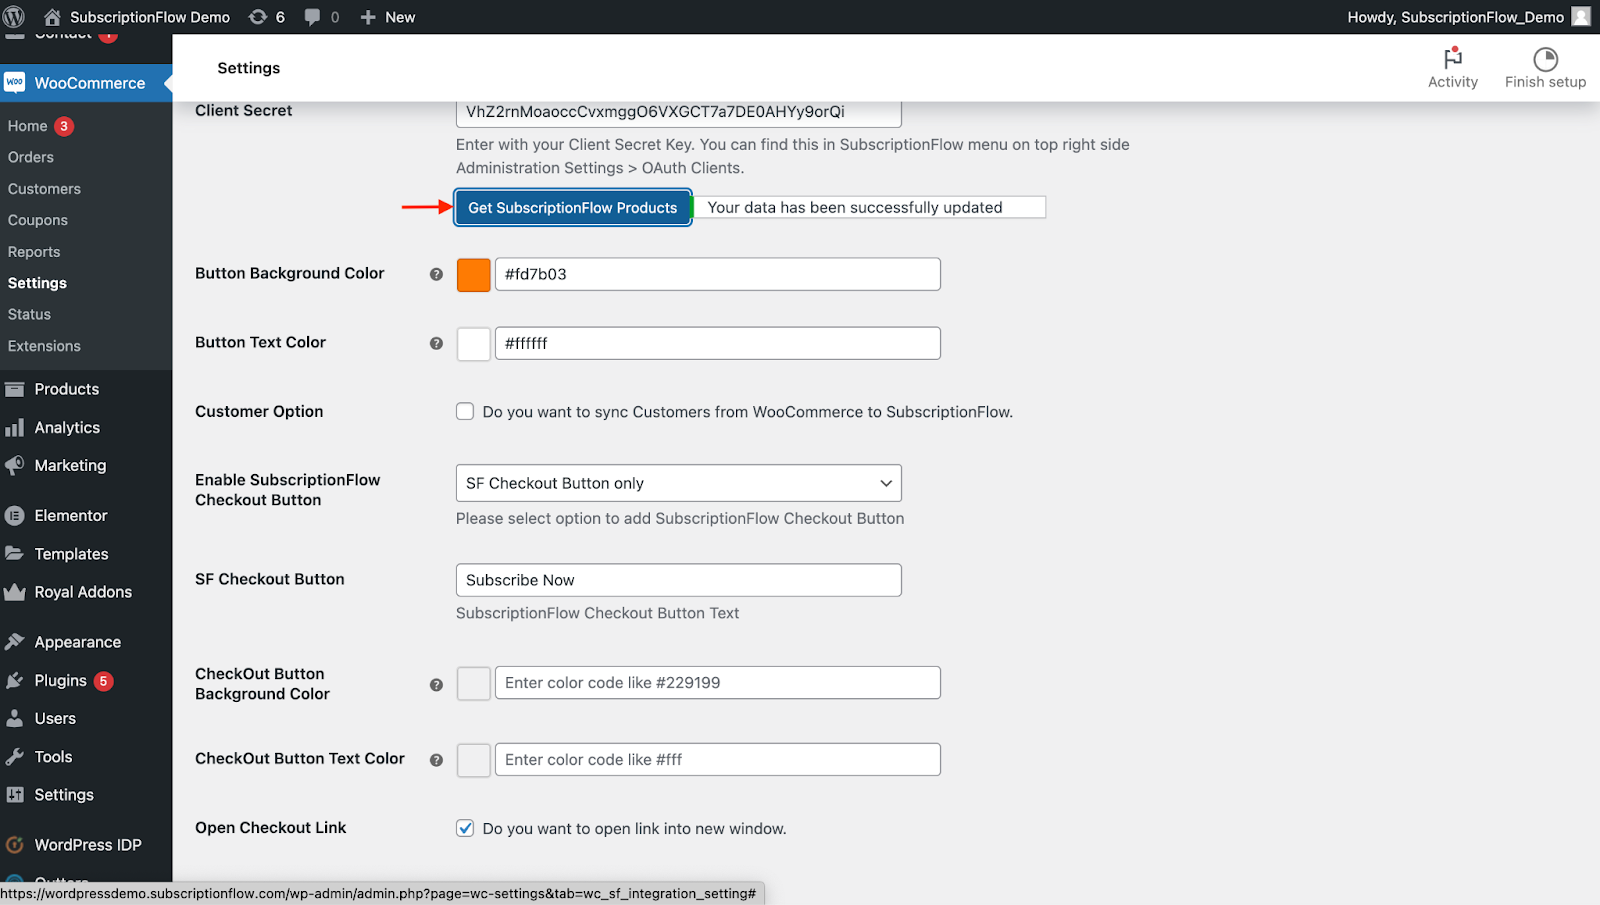Click the Enter color code like #fff field

[x=717, y=760]
